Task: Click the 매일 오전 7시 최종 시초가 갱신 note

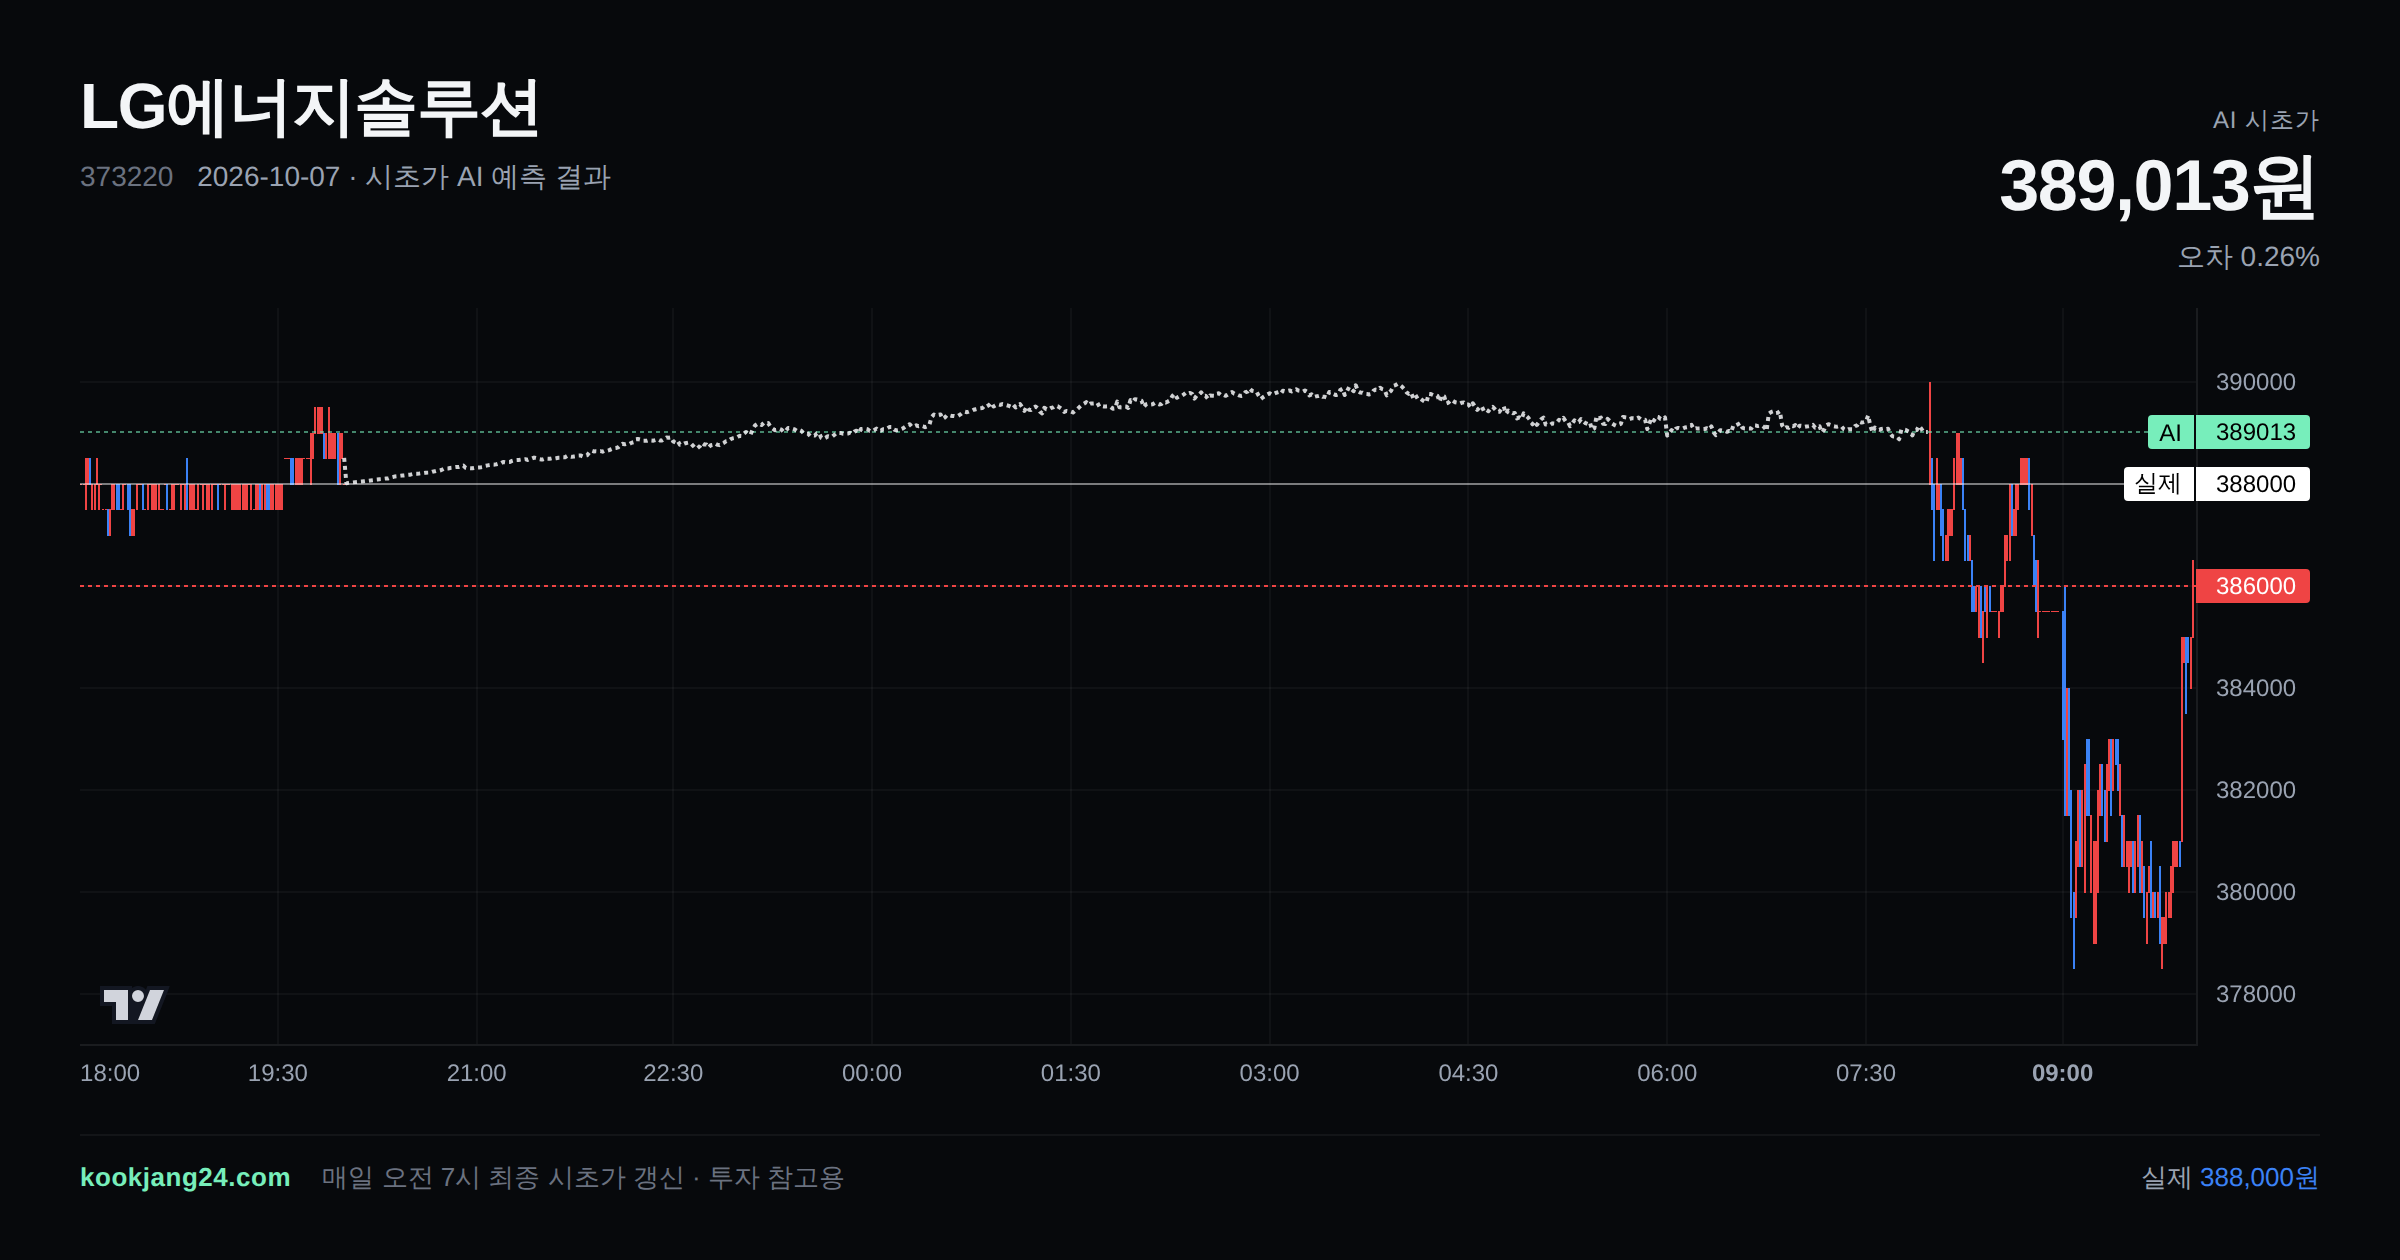Action: [x=503, y=1177]
